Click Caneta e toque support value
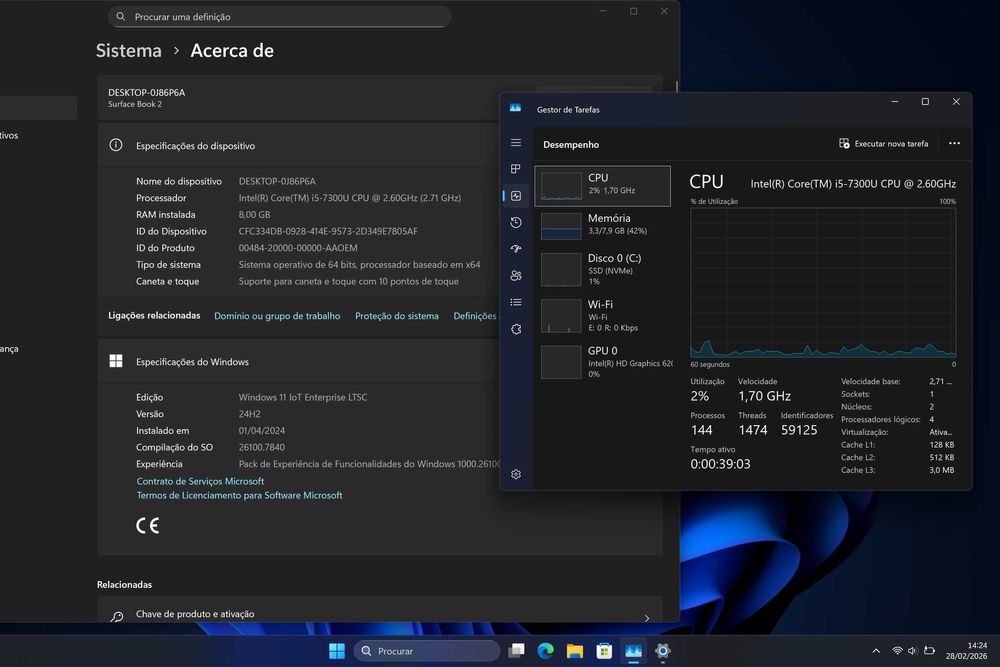 point(348,281)
